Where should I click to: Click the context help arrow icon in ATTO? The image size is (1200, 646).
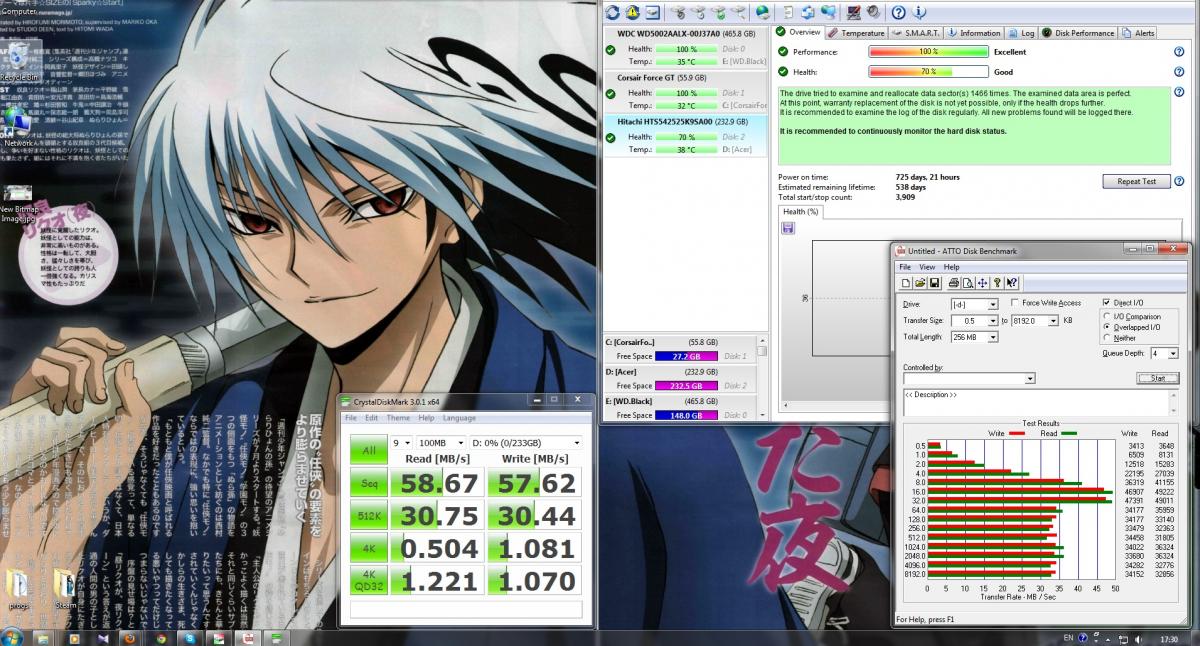[1012, 283]
